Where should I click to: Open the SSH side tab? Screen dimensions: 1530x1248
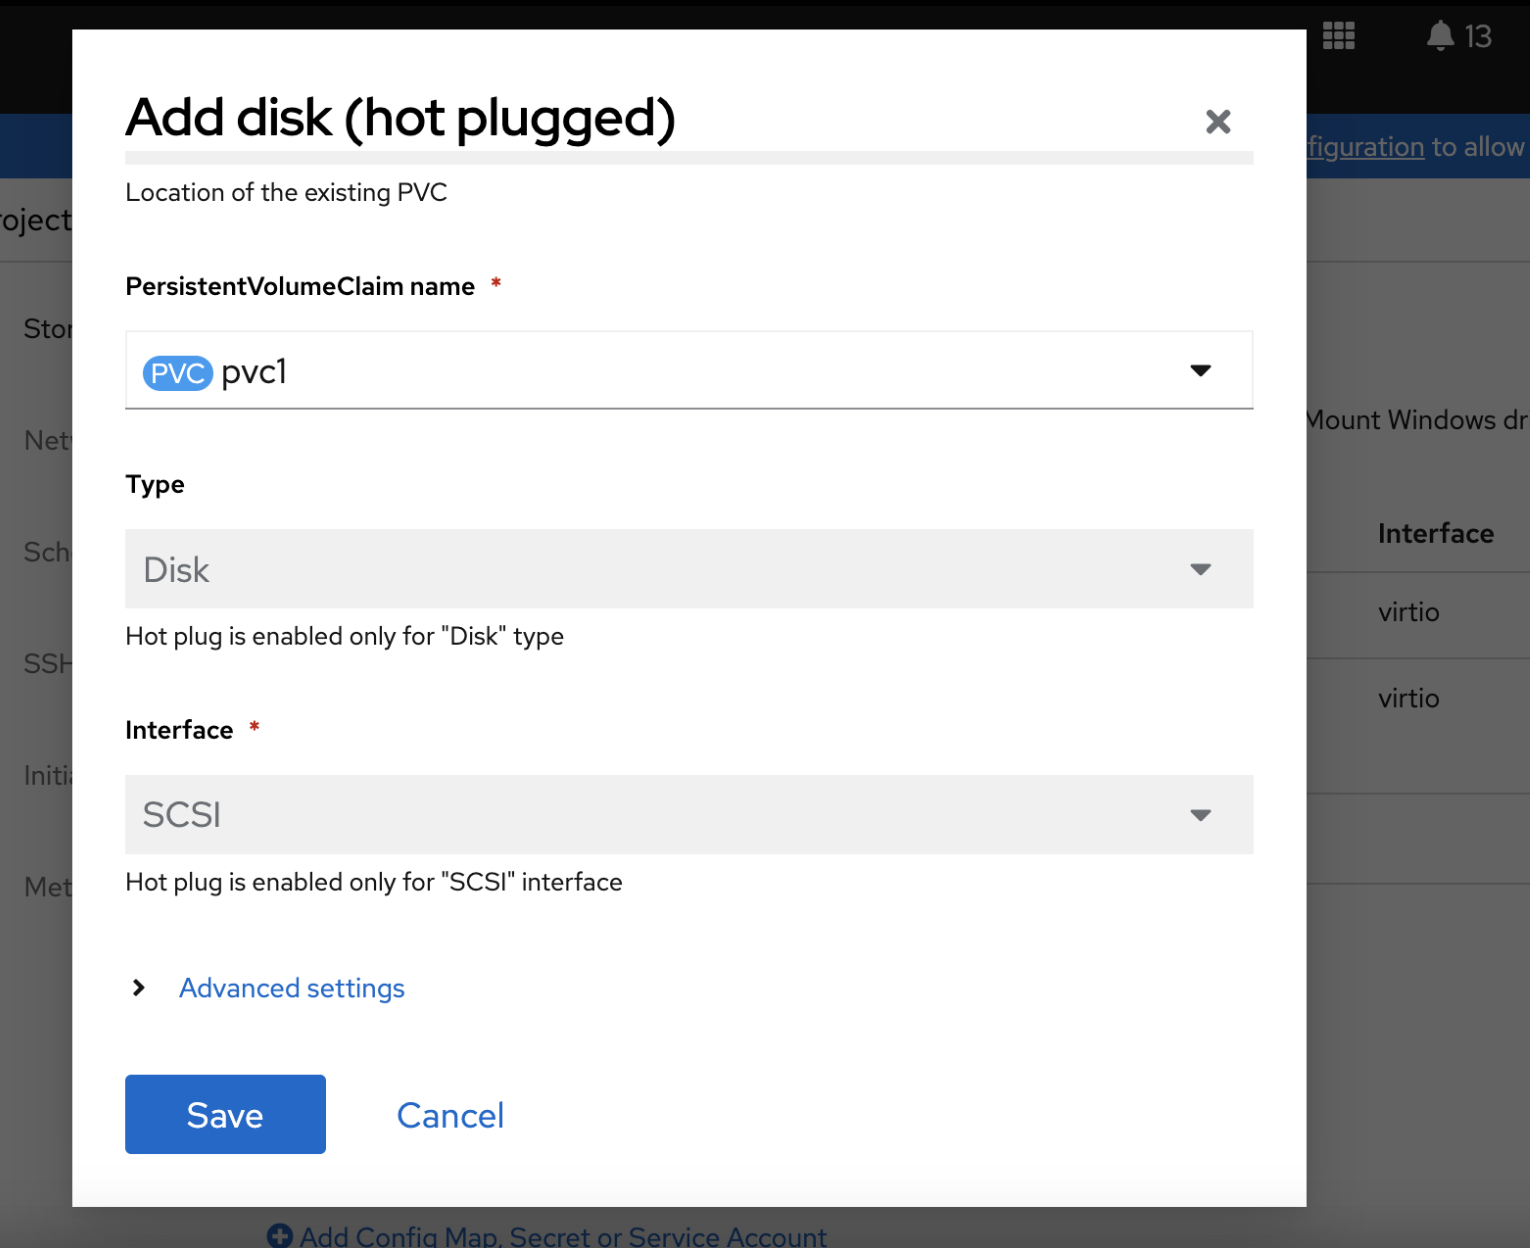47,663
